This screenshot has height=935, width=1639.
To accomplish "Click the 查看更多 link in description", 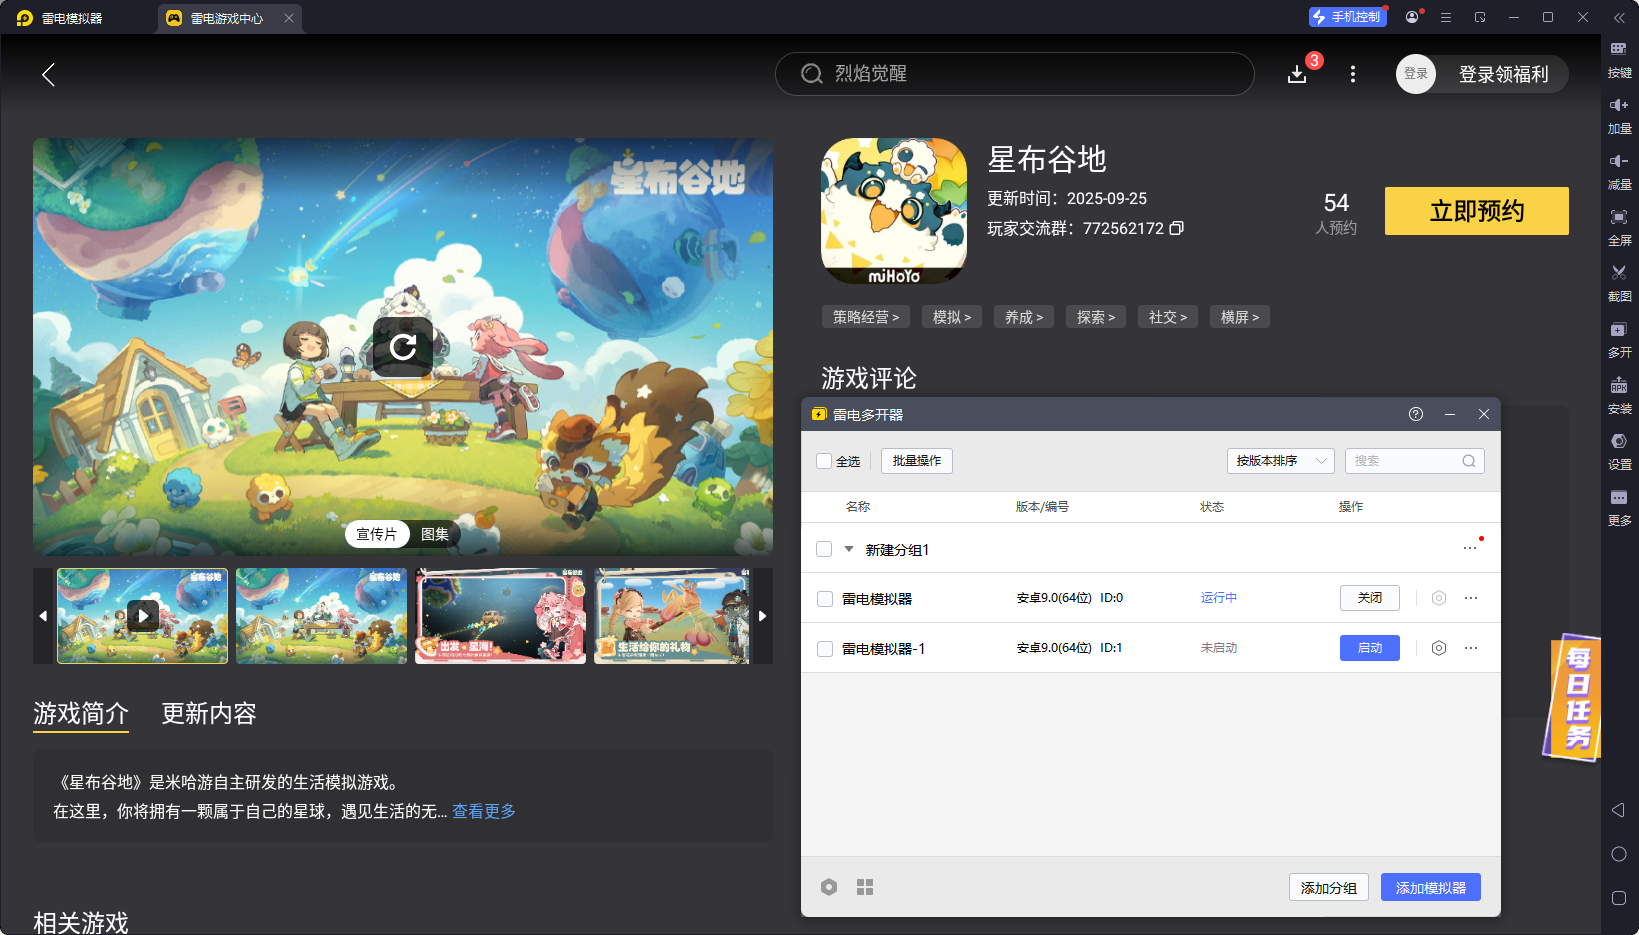I will coord(484,811).
